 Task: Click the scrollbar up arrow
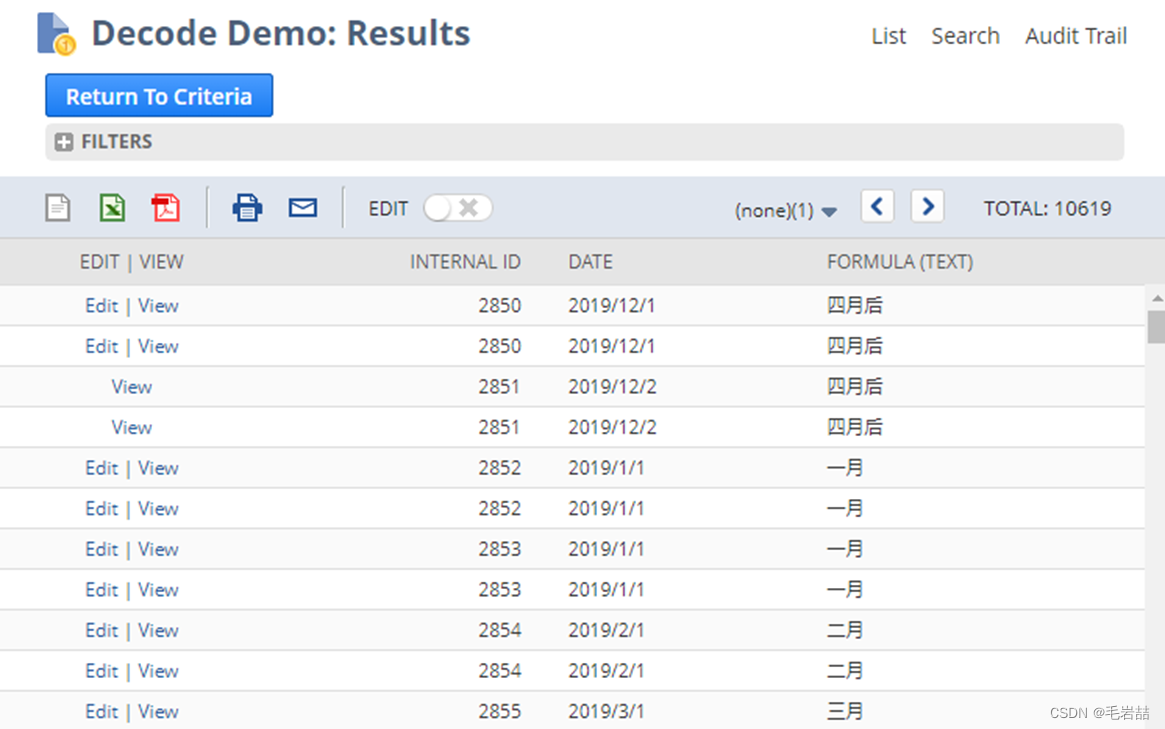1157,296
